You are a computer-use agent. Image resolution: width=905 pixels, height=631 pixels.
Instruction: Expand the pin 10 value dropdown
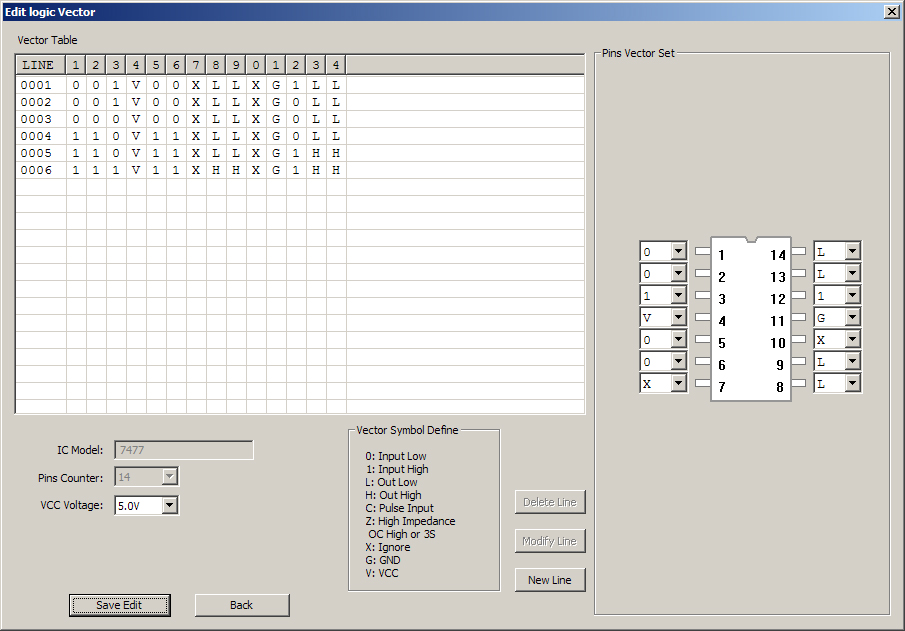point(852,339)
